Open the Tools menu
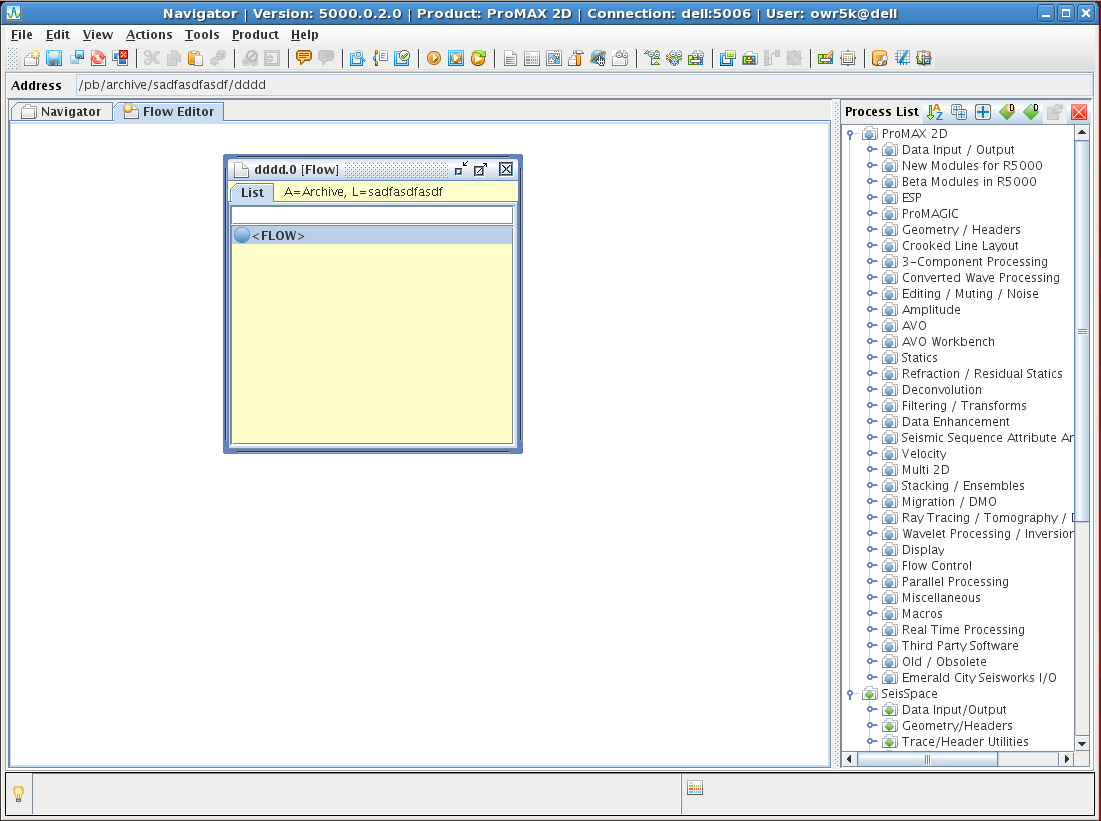 click(202, 34)
